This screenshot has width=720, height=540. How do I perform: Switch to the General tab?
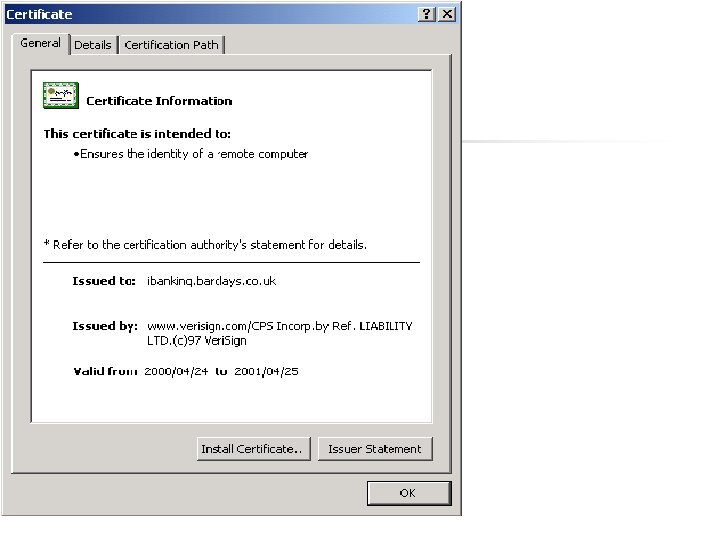coord(40,43)
